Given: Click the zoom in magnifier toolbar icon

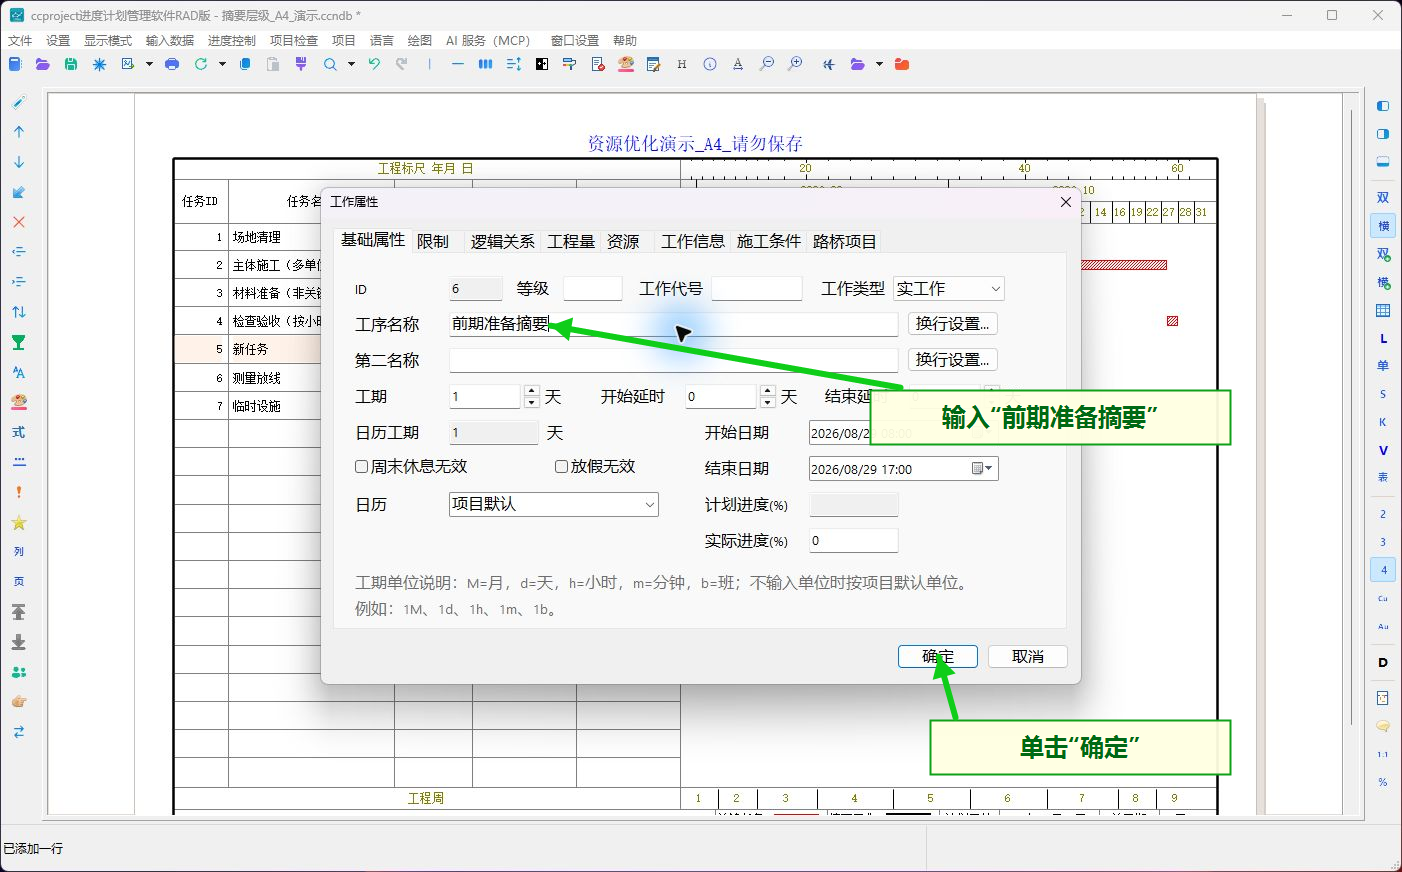Looking at the screenshot, I should click(795, 64).
